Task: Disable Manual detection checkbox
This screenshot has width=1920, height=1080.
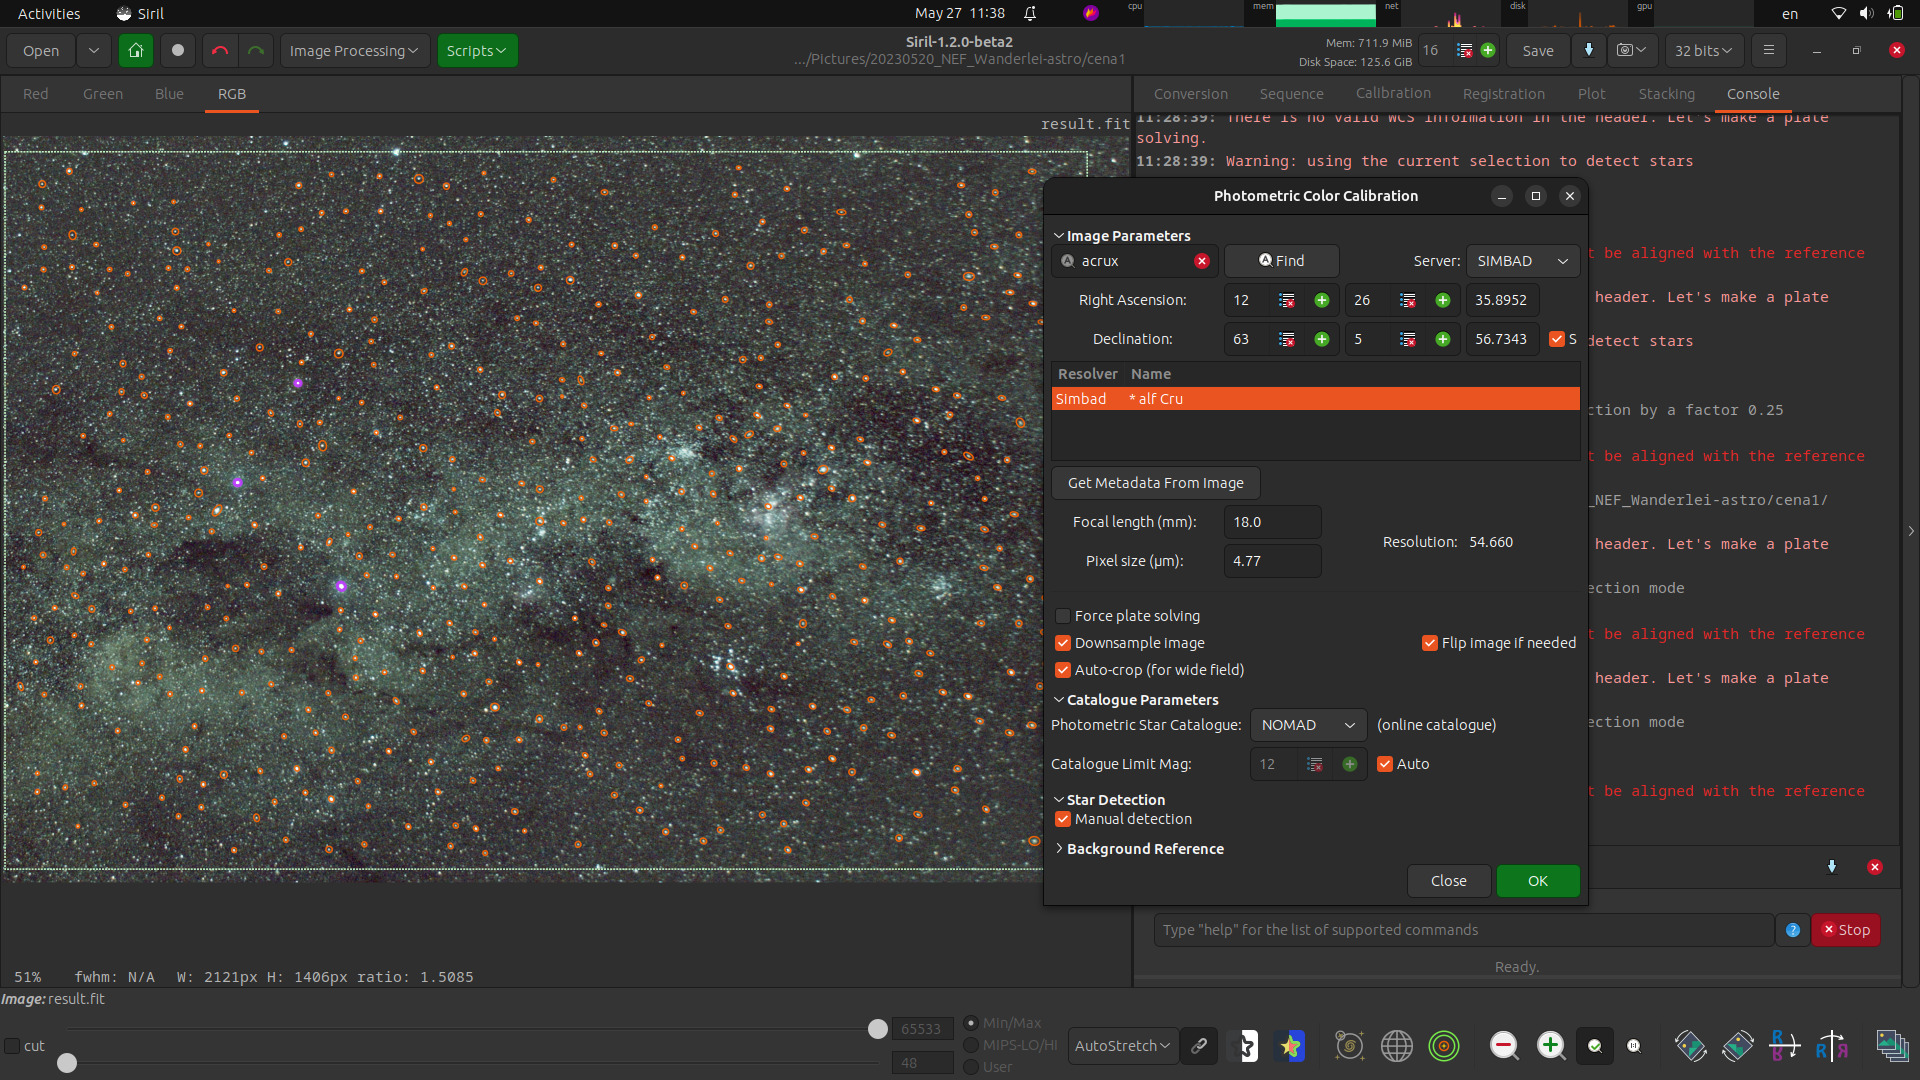Action: coord(1063,819)
